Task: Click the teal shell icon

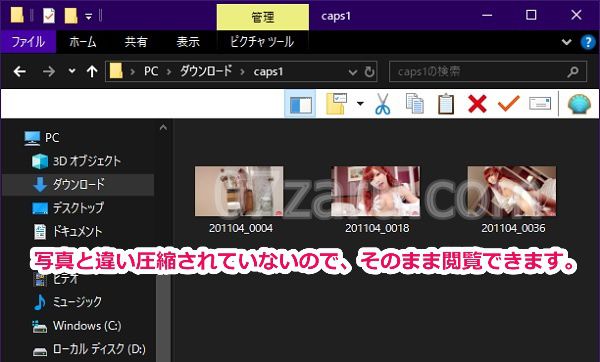Action: [579, 104]
